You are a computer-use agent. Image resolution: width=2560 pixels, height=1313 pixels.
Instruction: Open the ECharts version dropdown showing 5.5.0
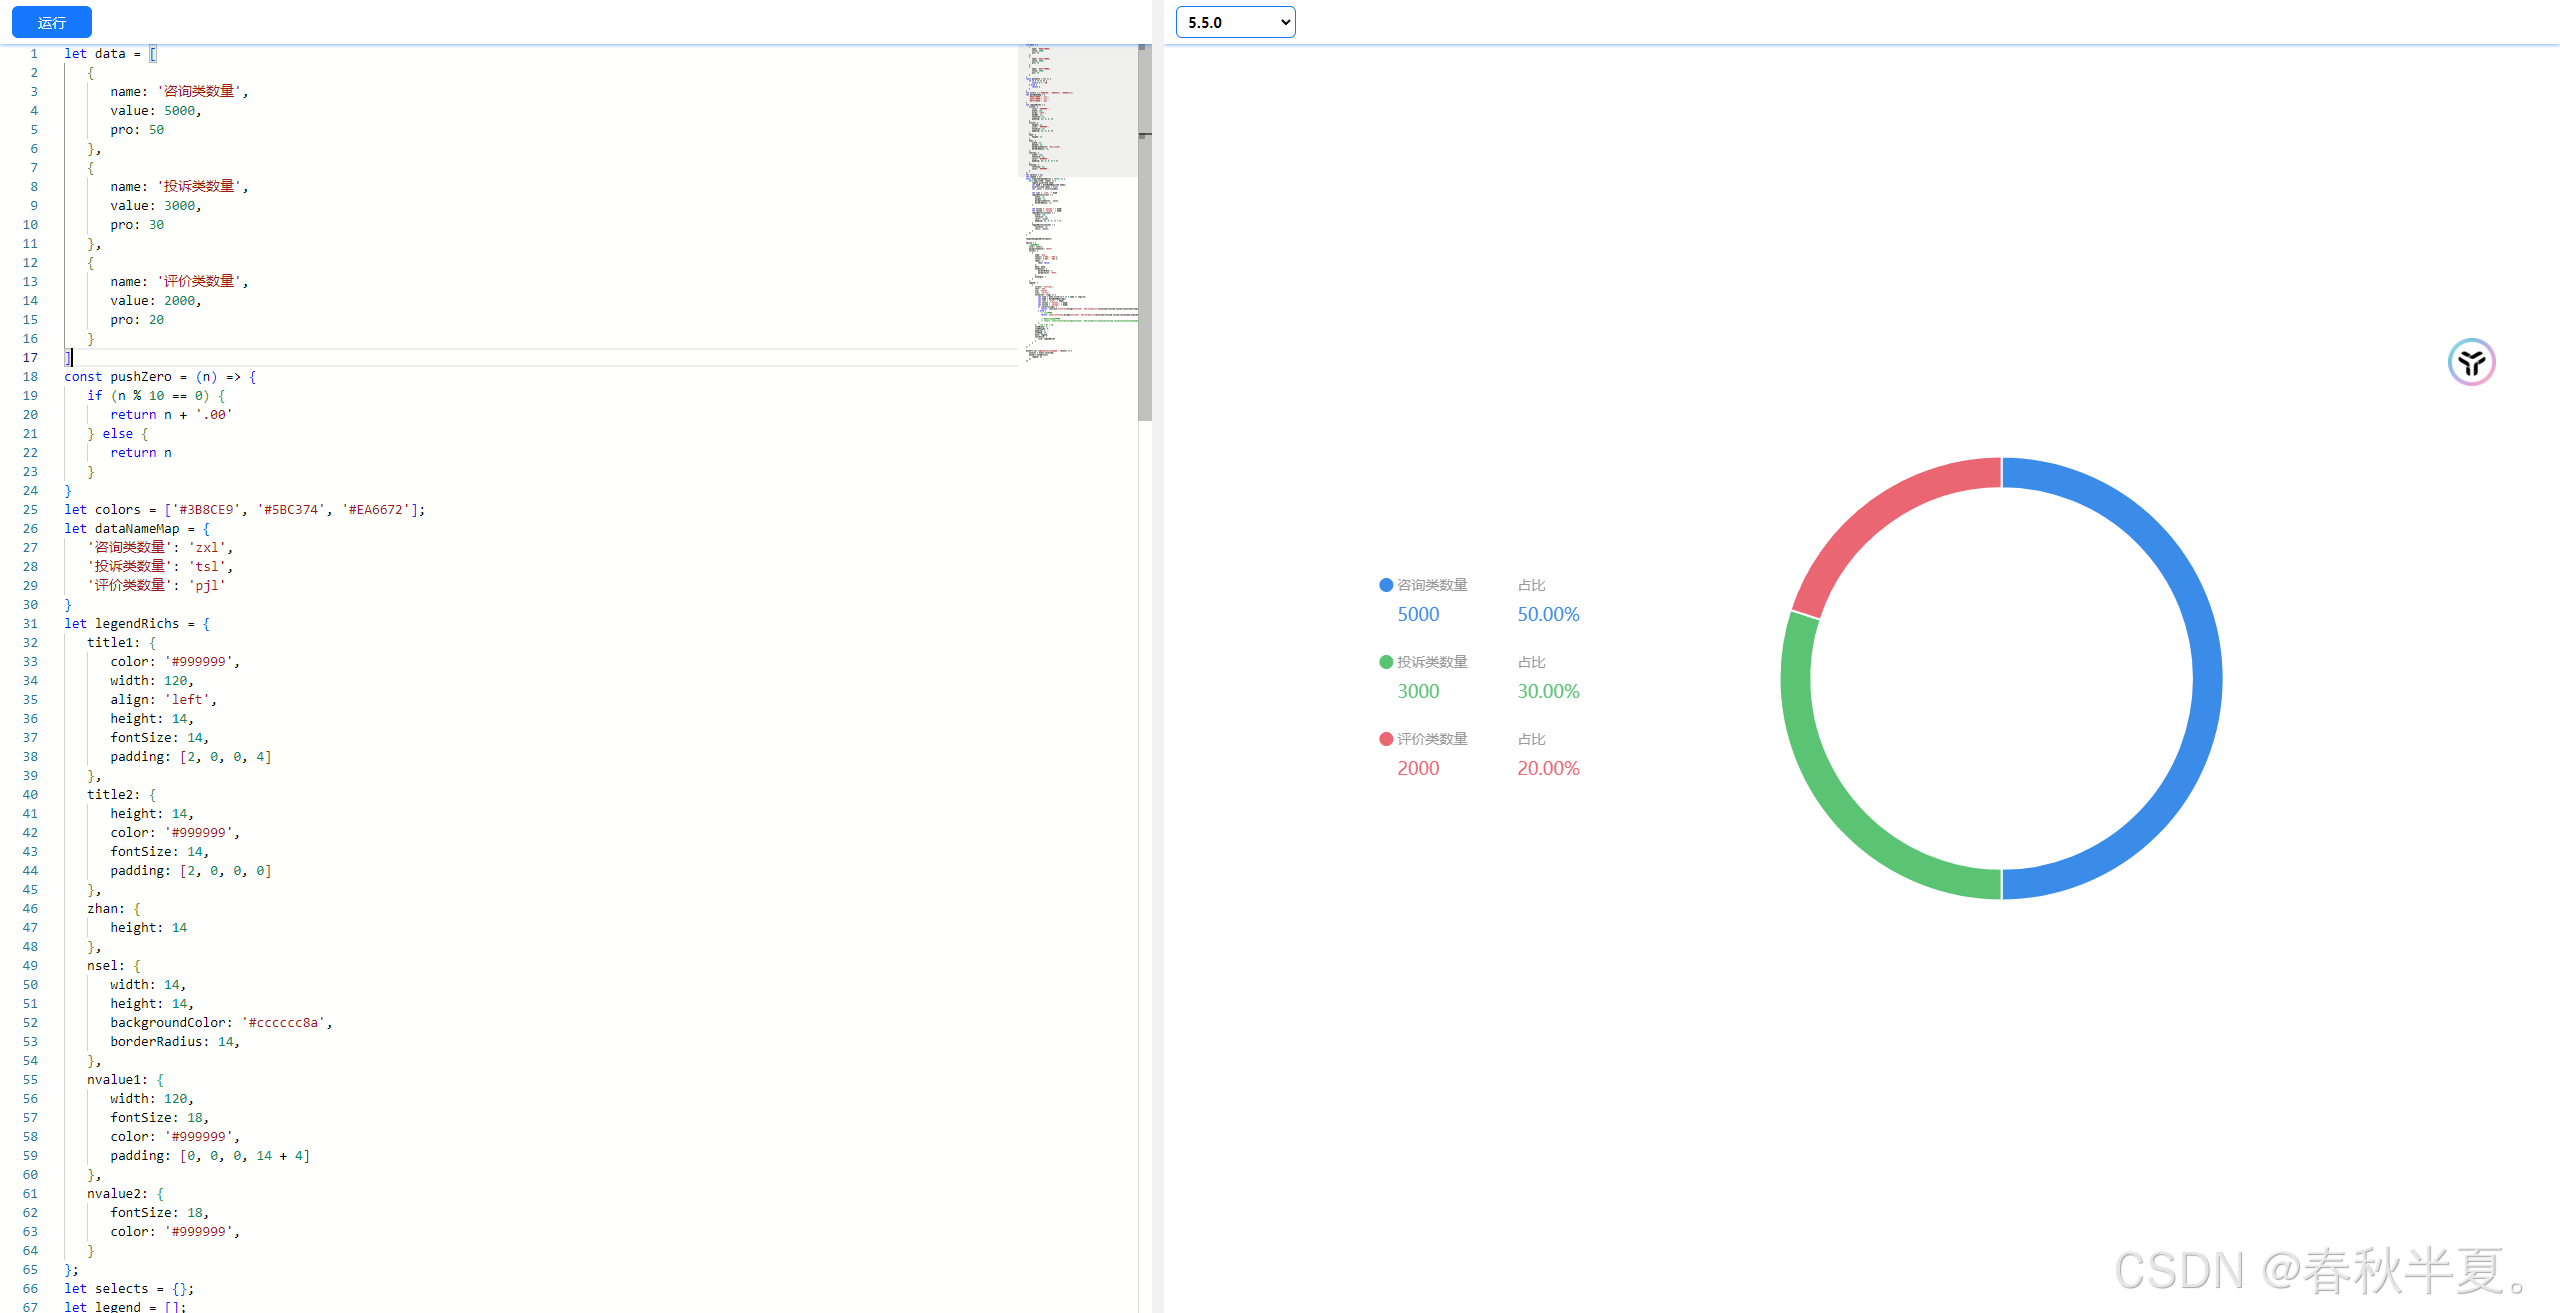1235,21
